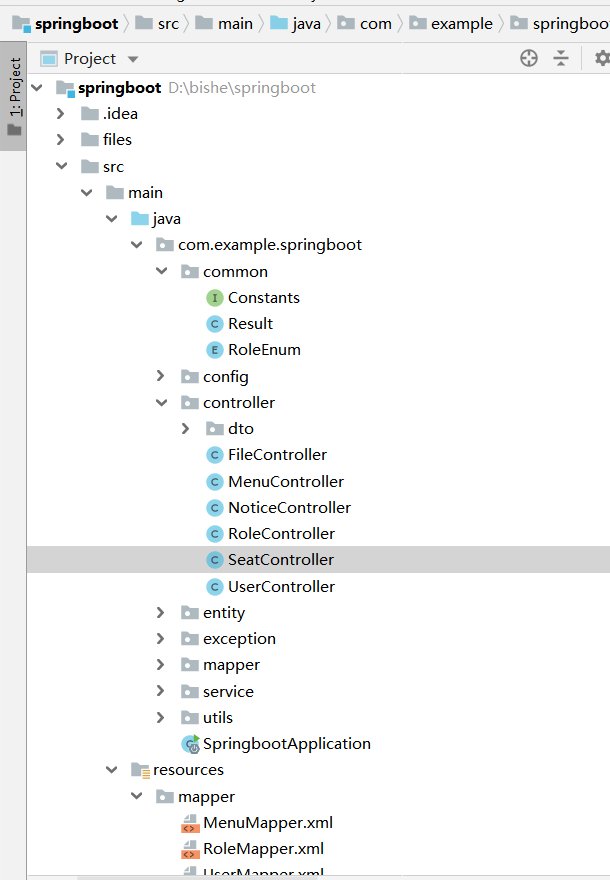
Task: Open the SpringbootApplication main class
Action: pos(286,744)
